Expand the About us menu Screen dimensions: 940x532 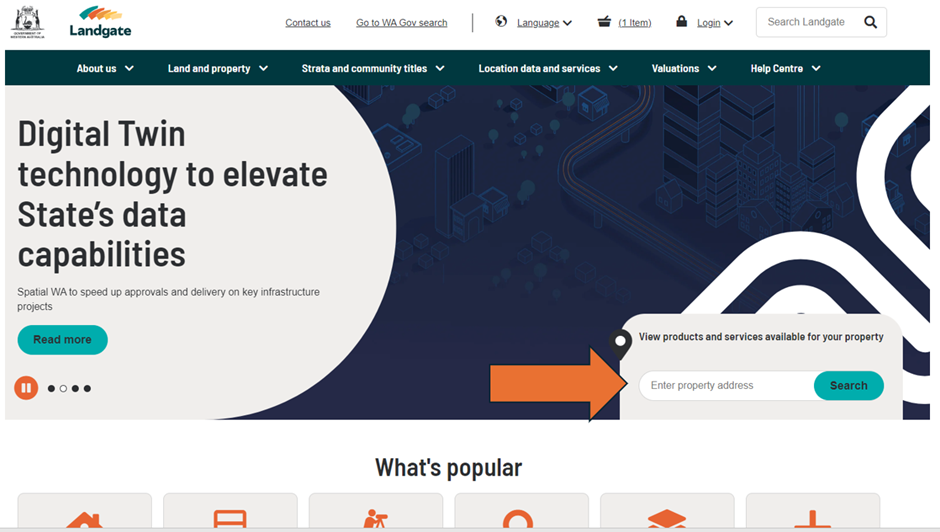point(105,68)
